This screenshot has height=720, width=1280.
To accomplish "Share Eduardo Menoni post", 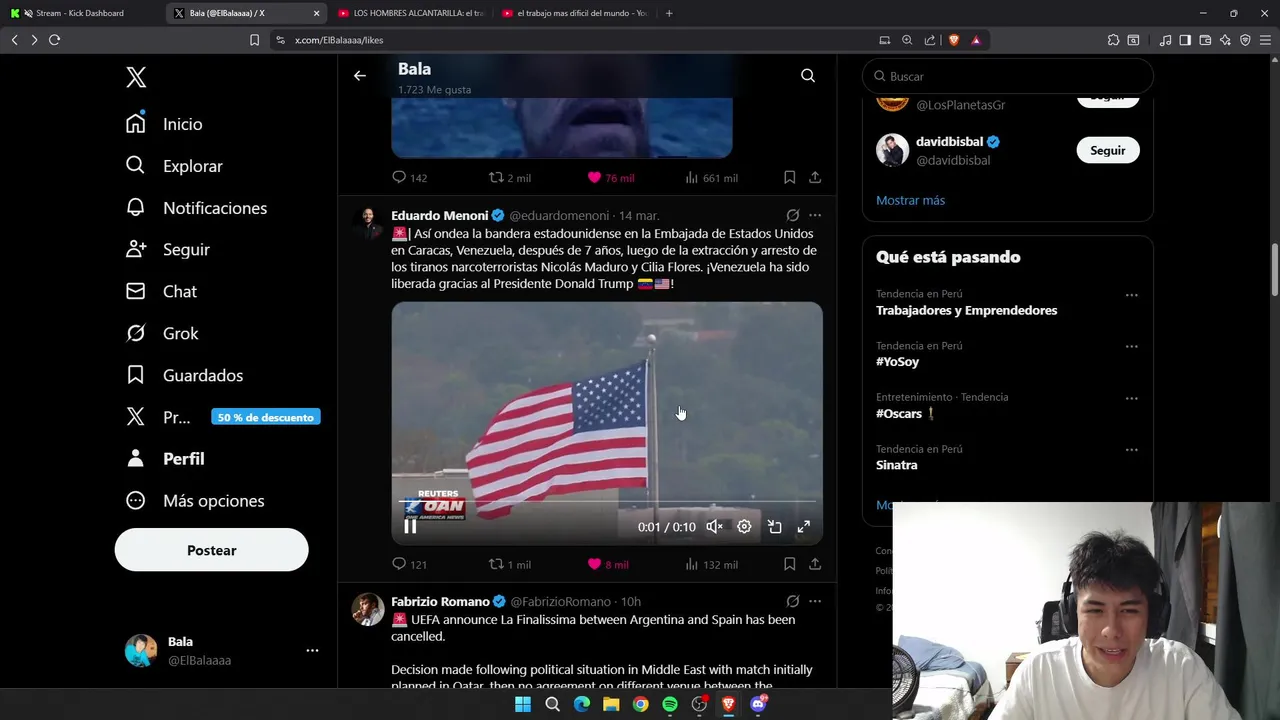I will point(815,564).
